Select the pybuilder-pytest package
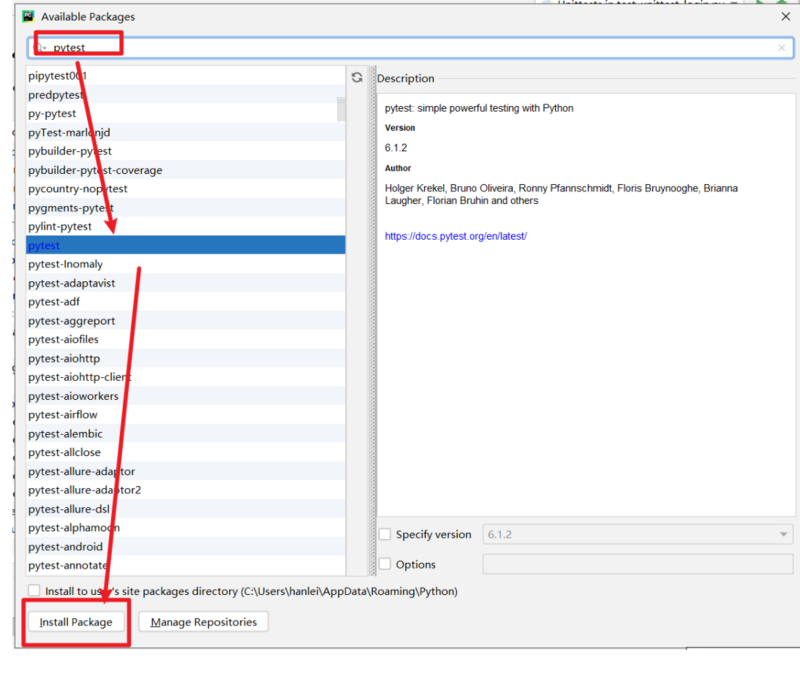Viewport: 800px width, 679px height. pos(186,151)
